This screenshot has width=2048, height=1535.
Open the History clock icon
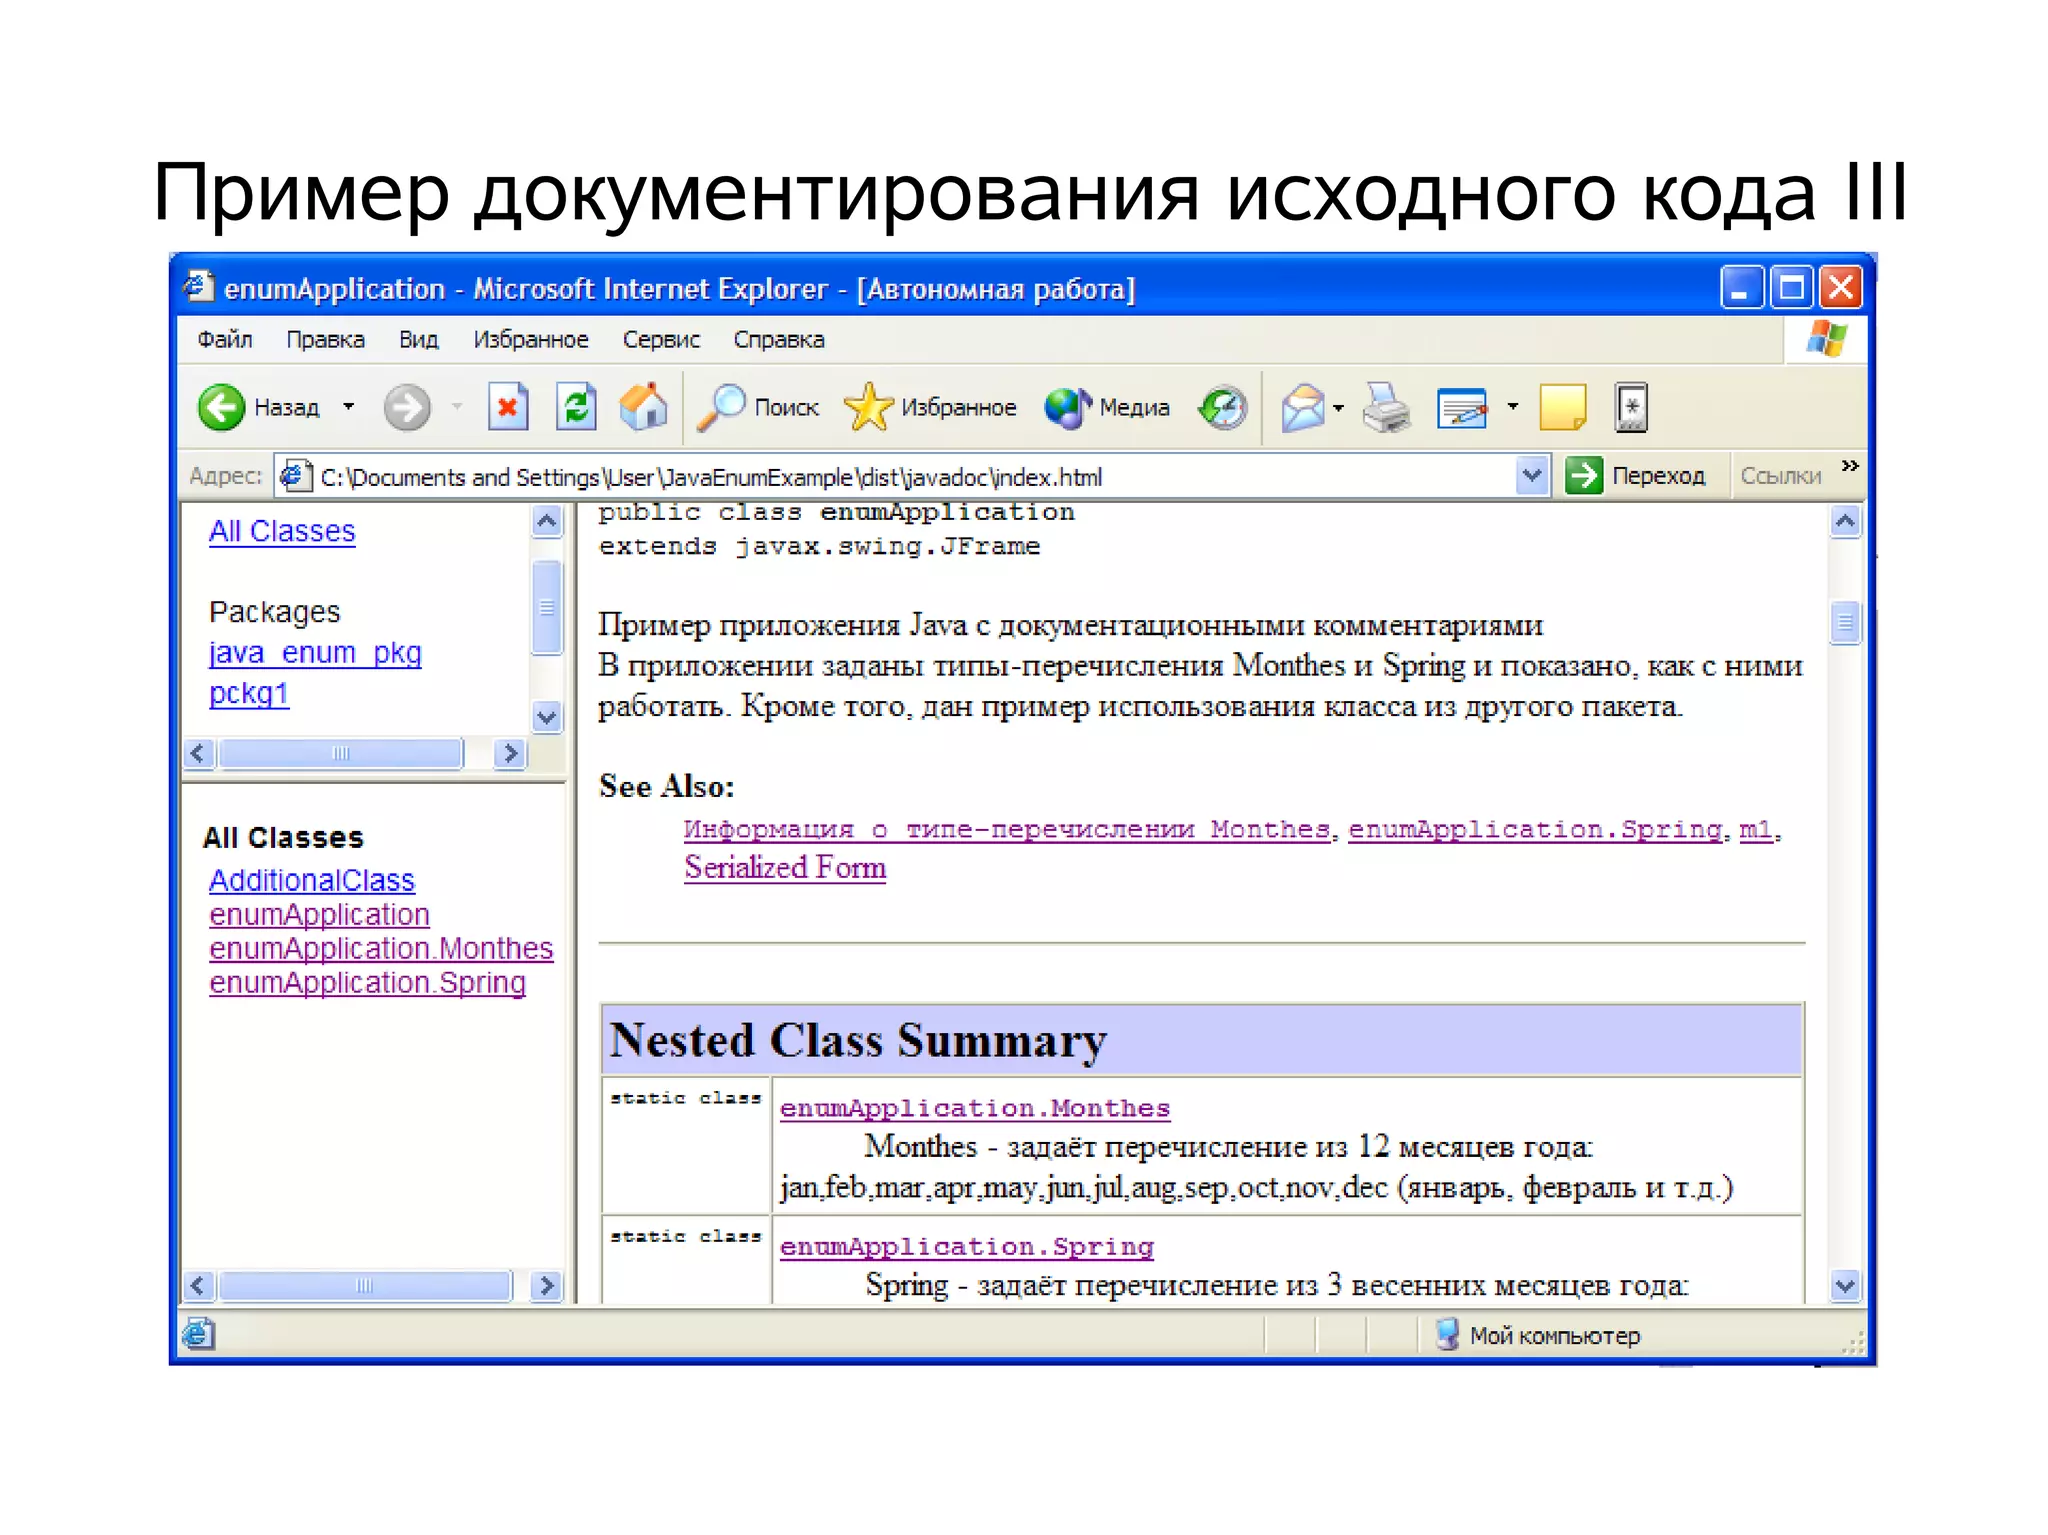tap(1223, 407)
